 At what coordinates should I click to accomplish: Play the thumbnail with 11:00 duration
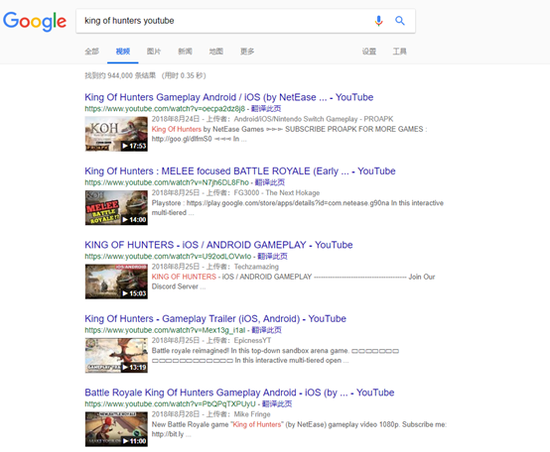[x=116, y=429]
